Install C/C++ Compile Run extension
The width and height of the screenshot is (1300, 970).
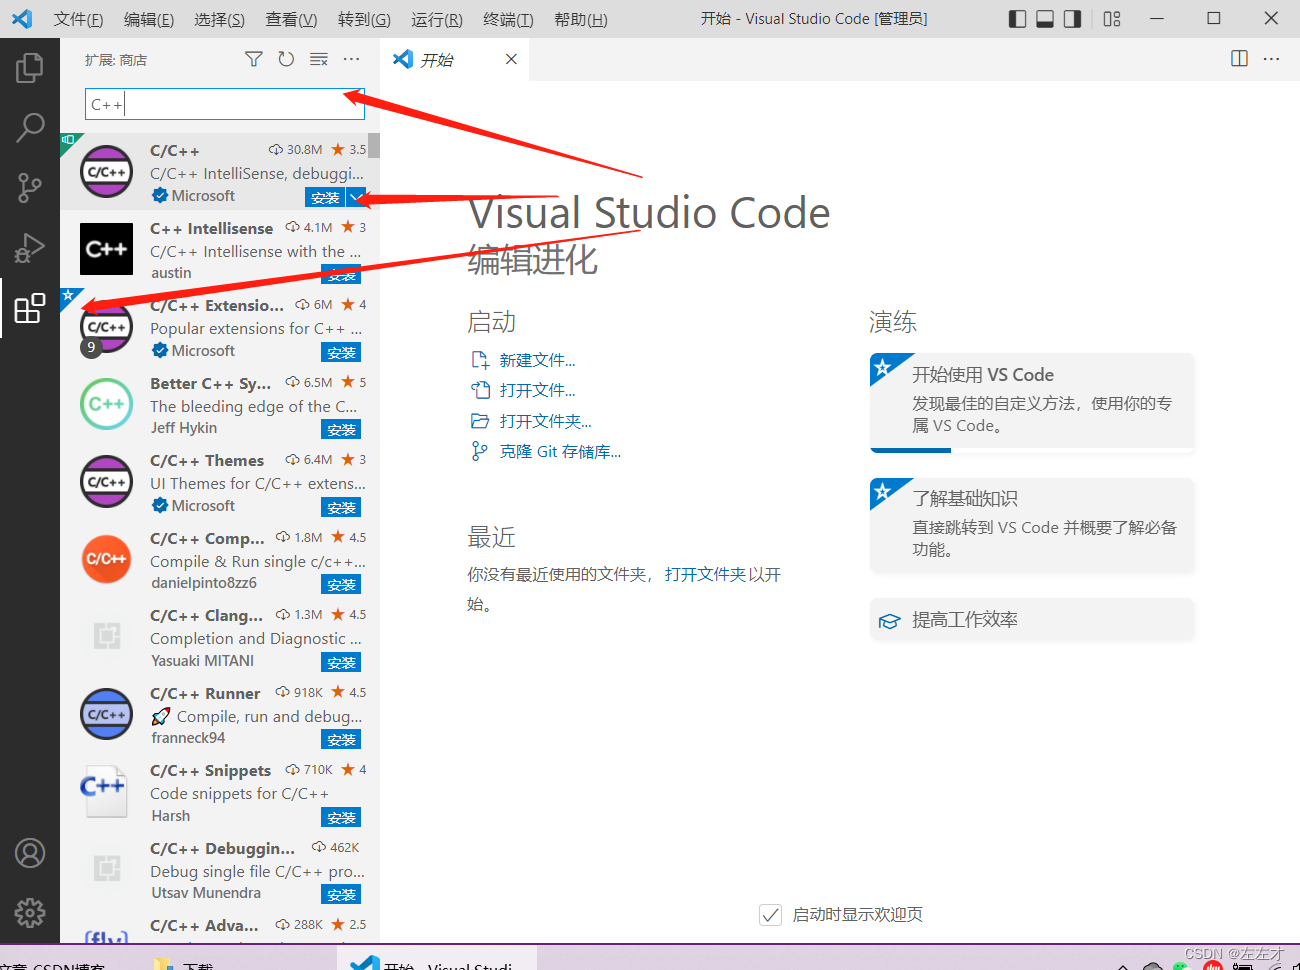click(x=341, y=584)
